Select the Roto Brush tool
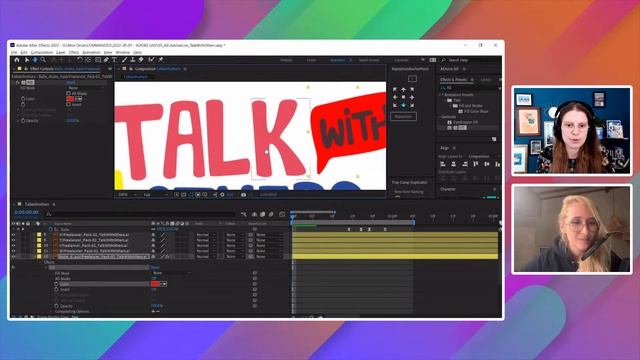Screen dimensions: 640x360 (x=151, y=60)
